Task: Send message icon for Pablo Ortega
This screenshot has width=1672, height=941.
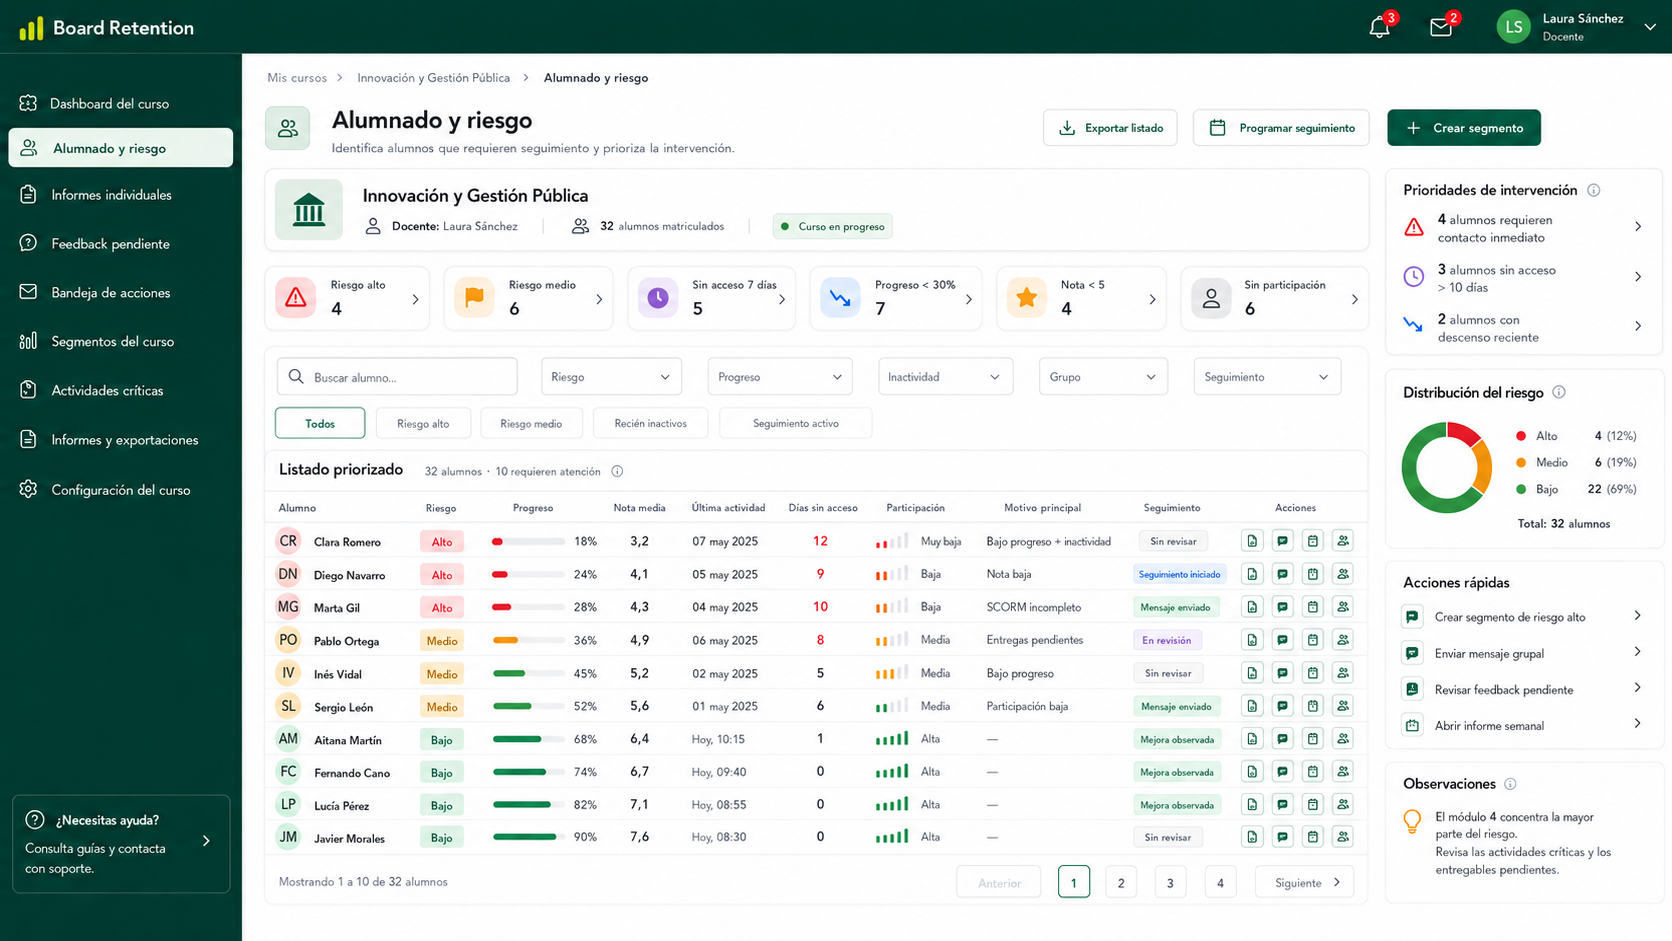Action: [1282, 640]
